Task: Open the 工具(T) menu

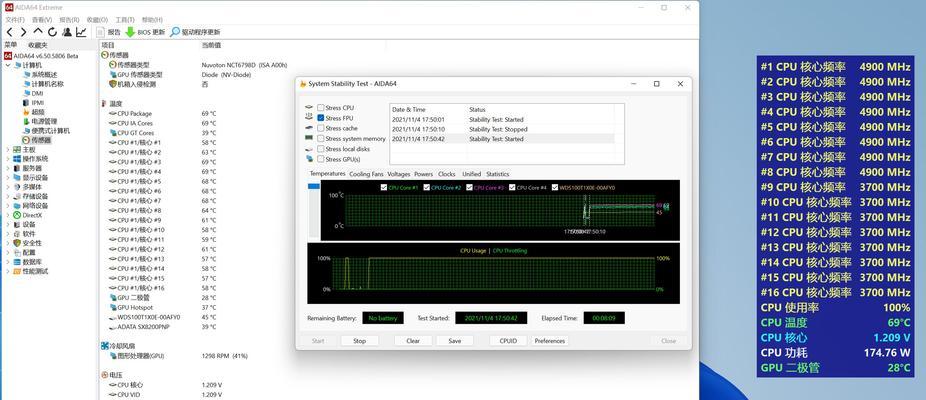Action: (x=125, y=19)
